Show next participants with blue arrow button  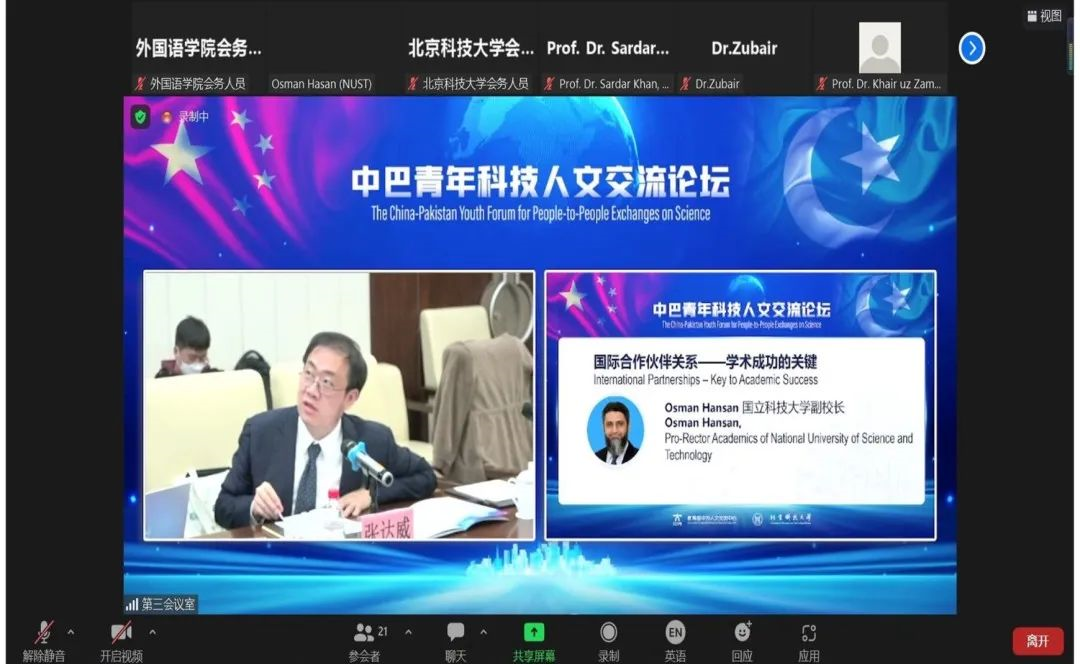972,48
